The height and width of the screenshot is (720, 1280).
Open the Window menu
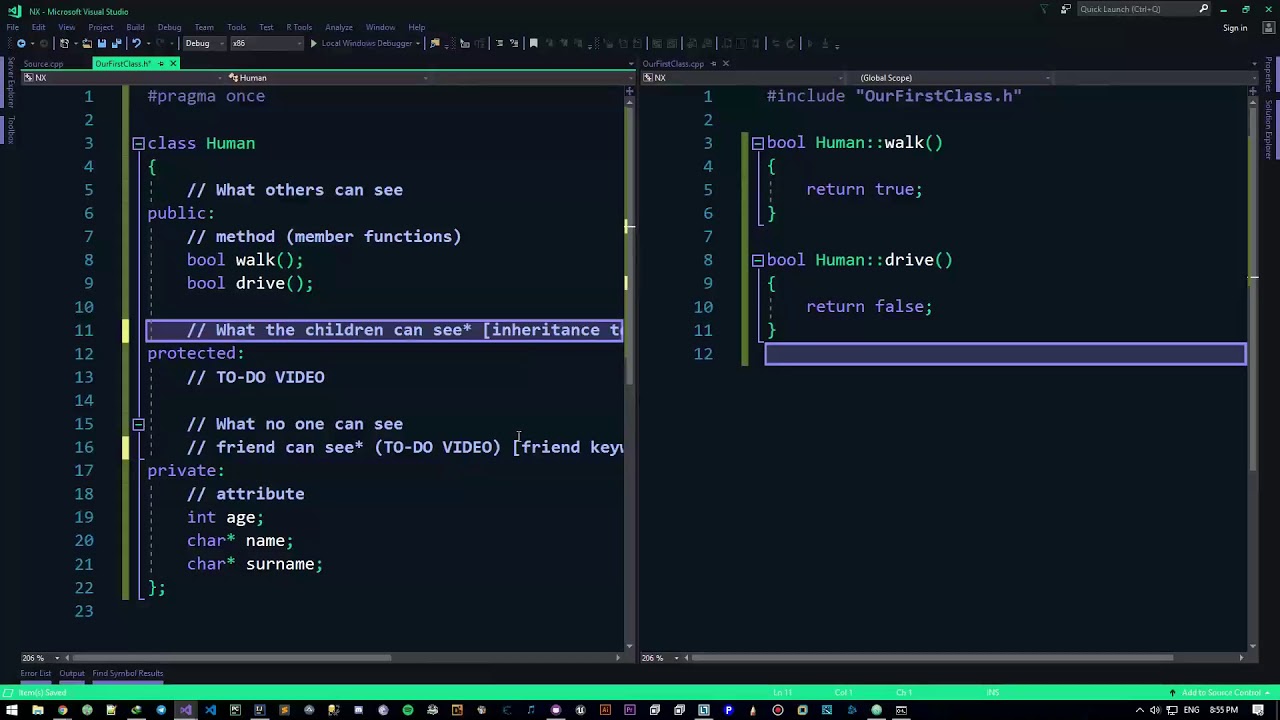(x=380, y=27)
